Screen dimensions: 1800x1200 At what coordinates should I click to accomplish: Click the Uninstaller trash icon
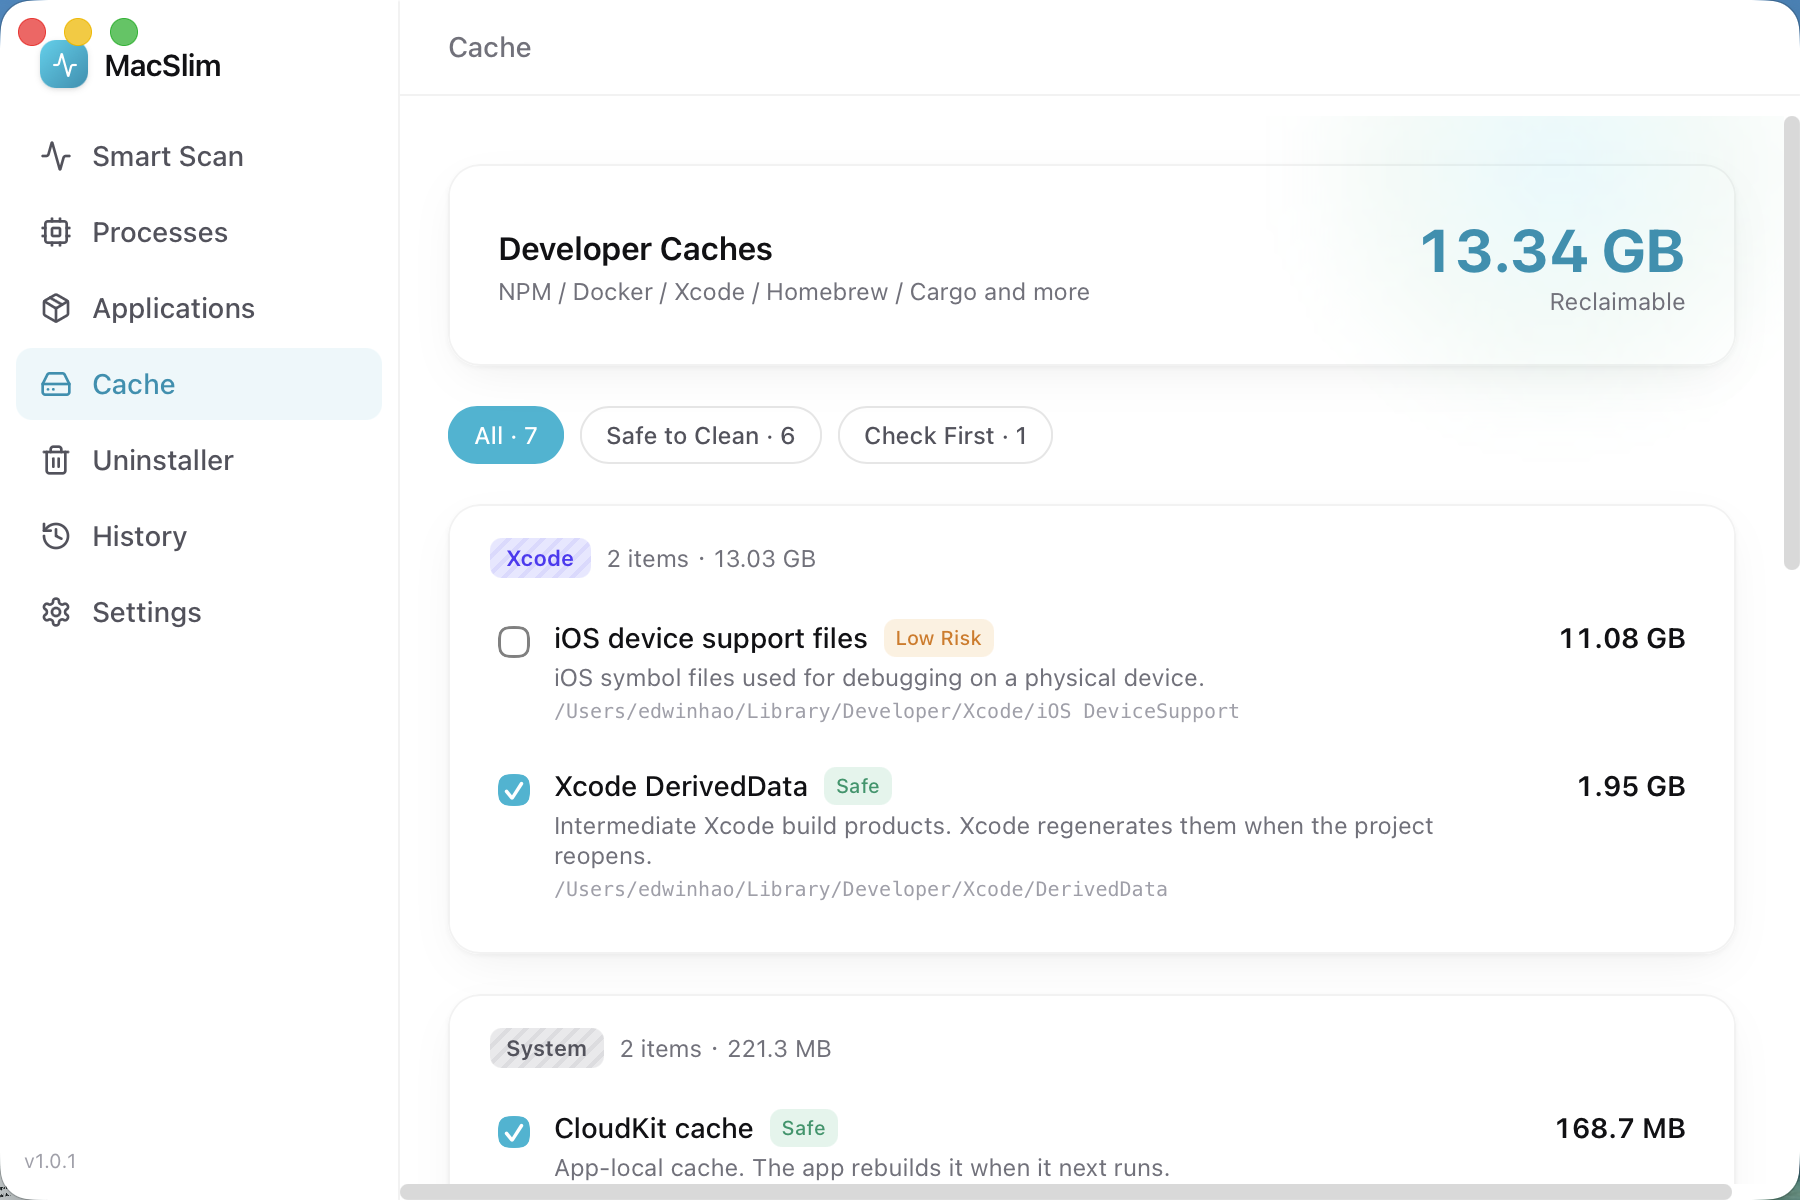[x=56, y=460]
